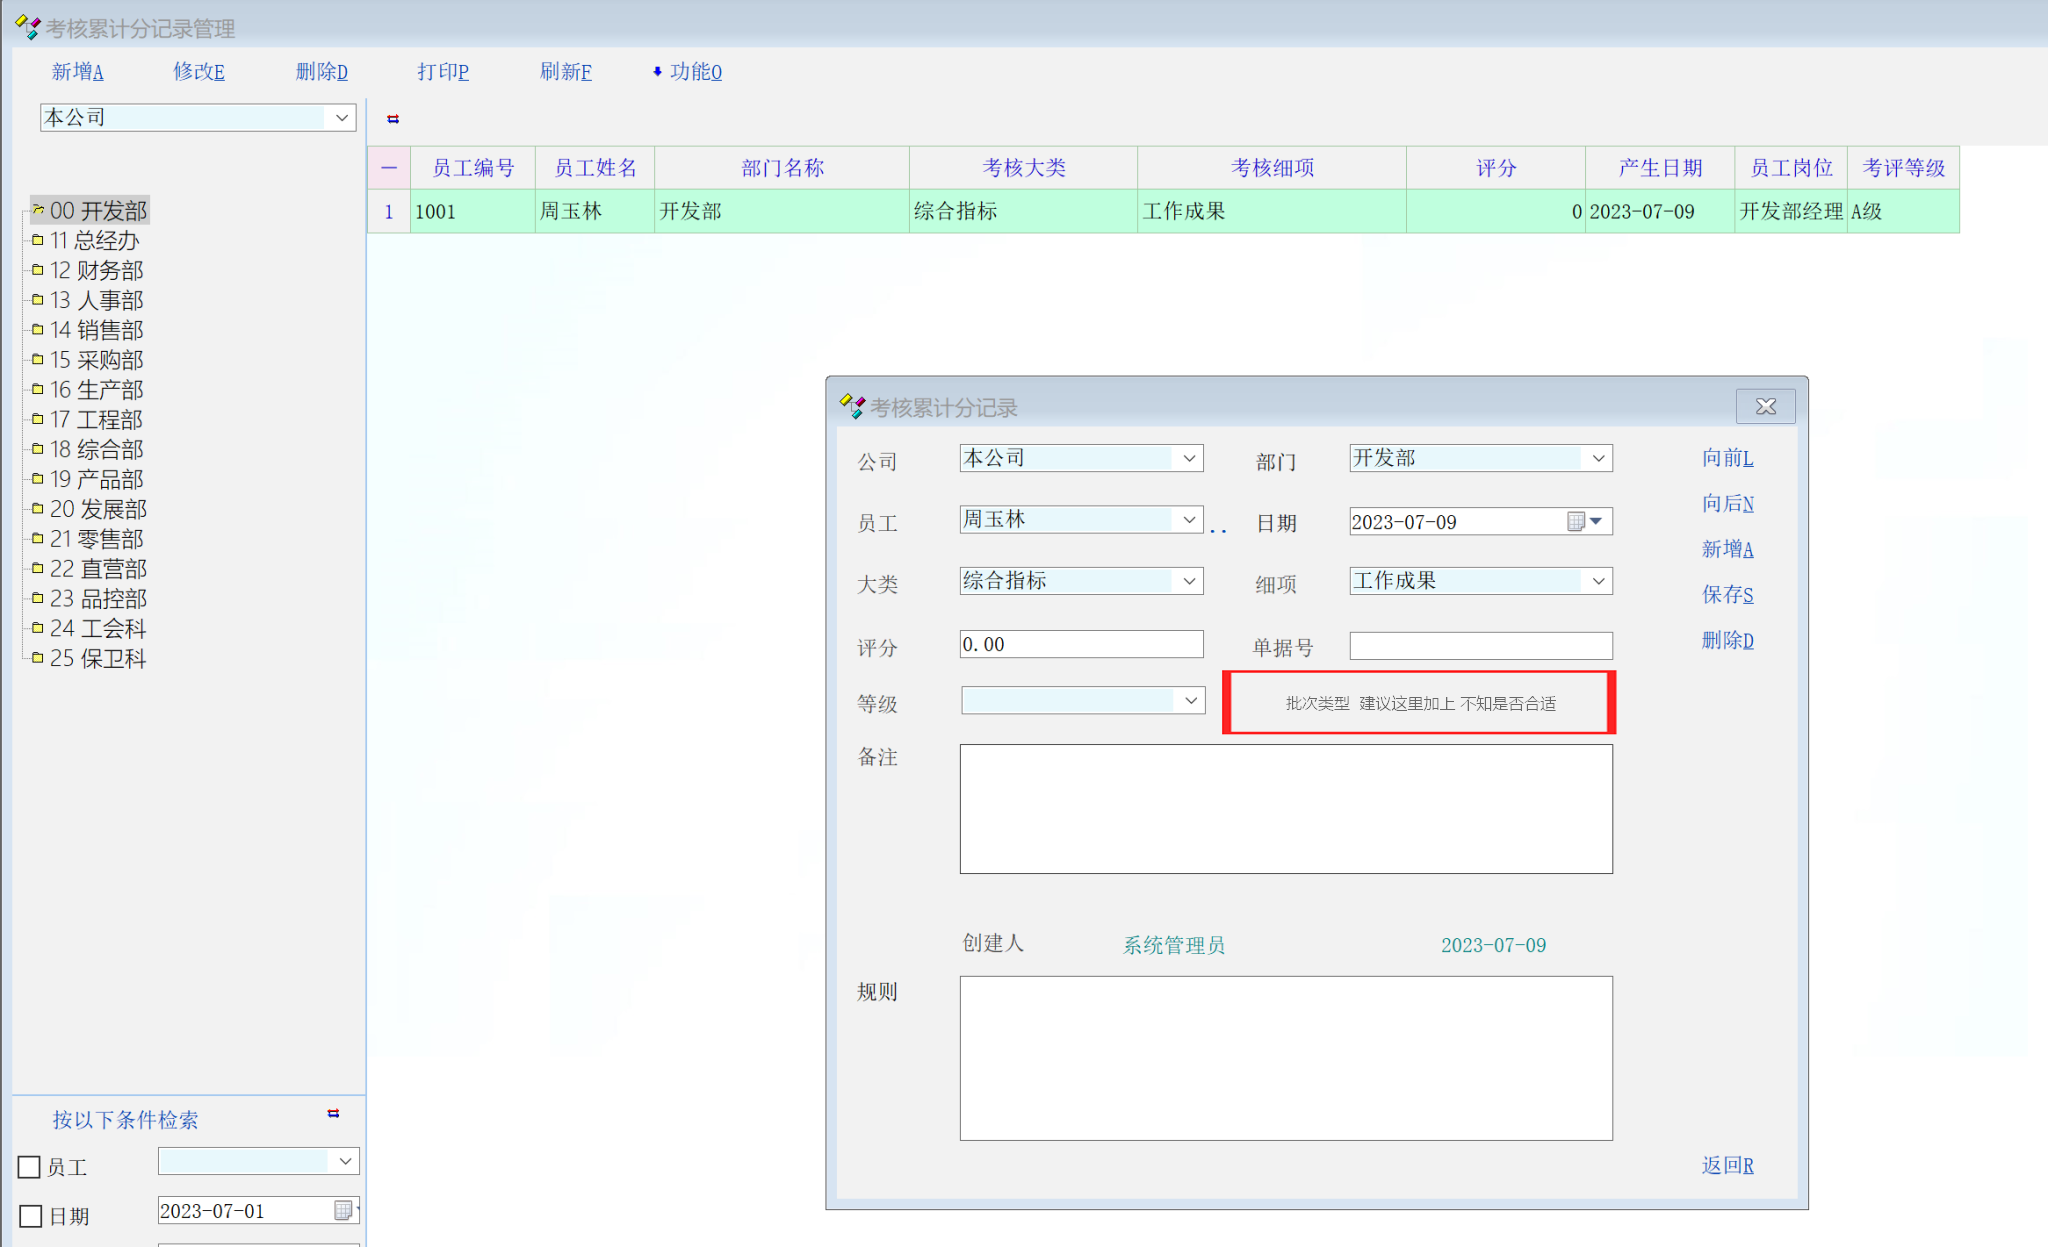Image resolution: width=2048 pixels, height=1247 pixels.
Task: Open folder icon for 12 财务部
Action: point(38,270)
